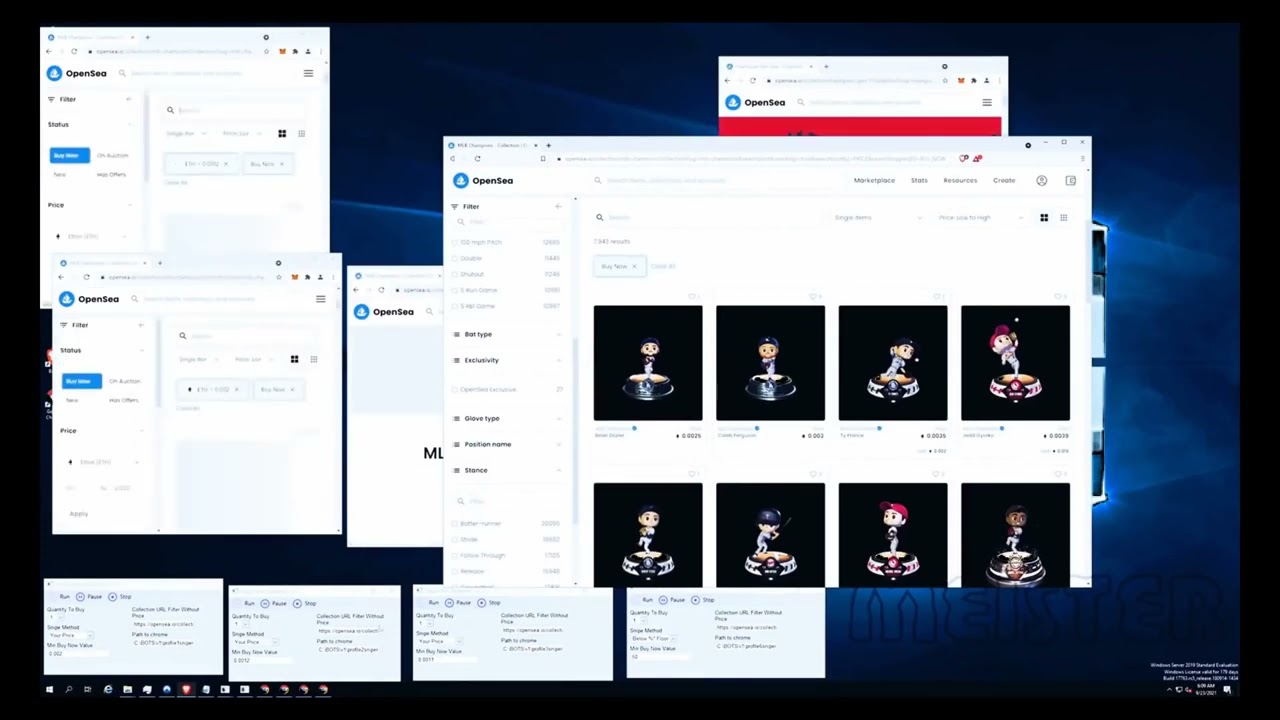The width and height of the screenshot is (1280, 720).
Task: Select large grid view in top-left window
Action: 282,134
